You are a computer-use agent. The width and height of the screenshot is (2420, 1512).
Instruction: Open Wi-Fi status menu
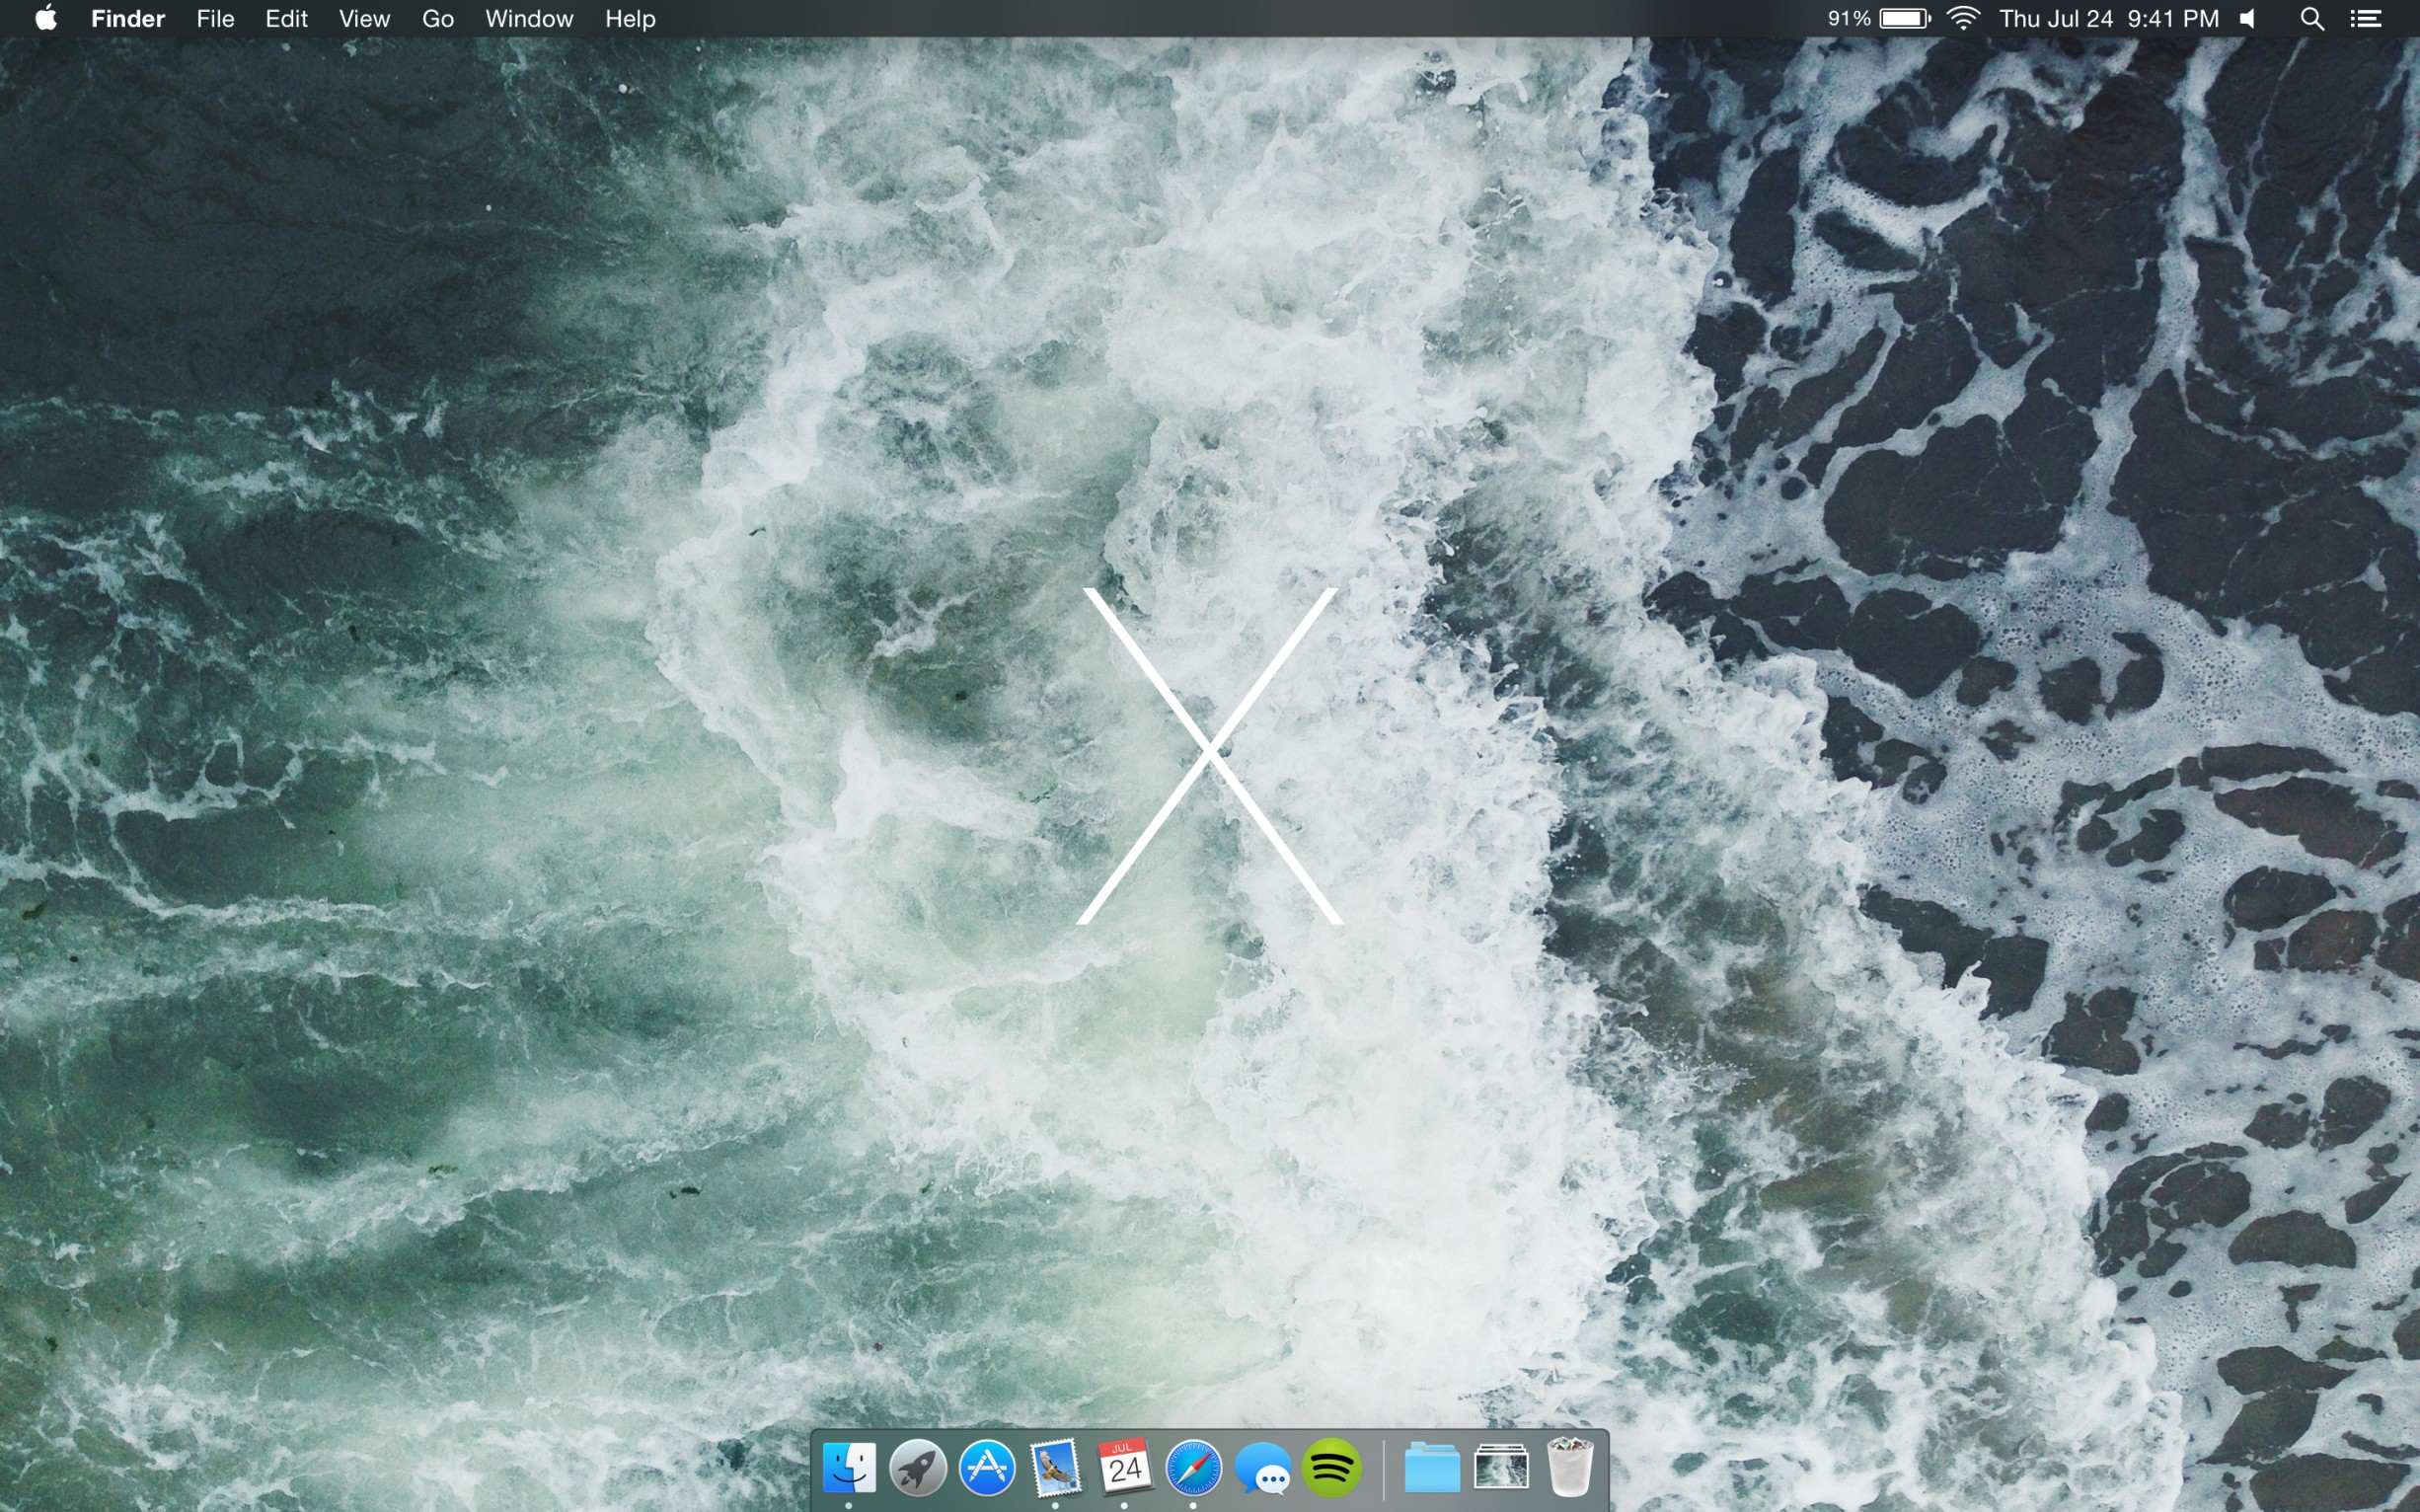(1963, 18)
